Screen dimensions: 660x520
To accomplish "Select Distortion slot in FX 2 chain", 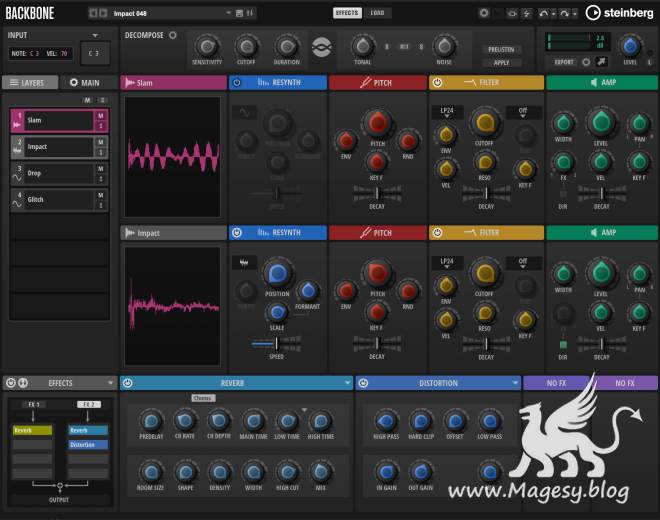I will pos(88,445).
